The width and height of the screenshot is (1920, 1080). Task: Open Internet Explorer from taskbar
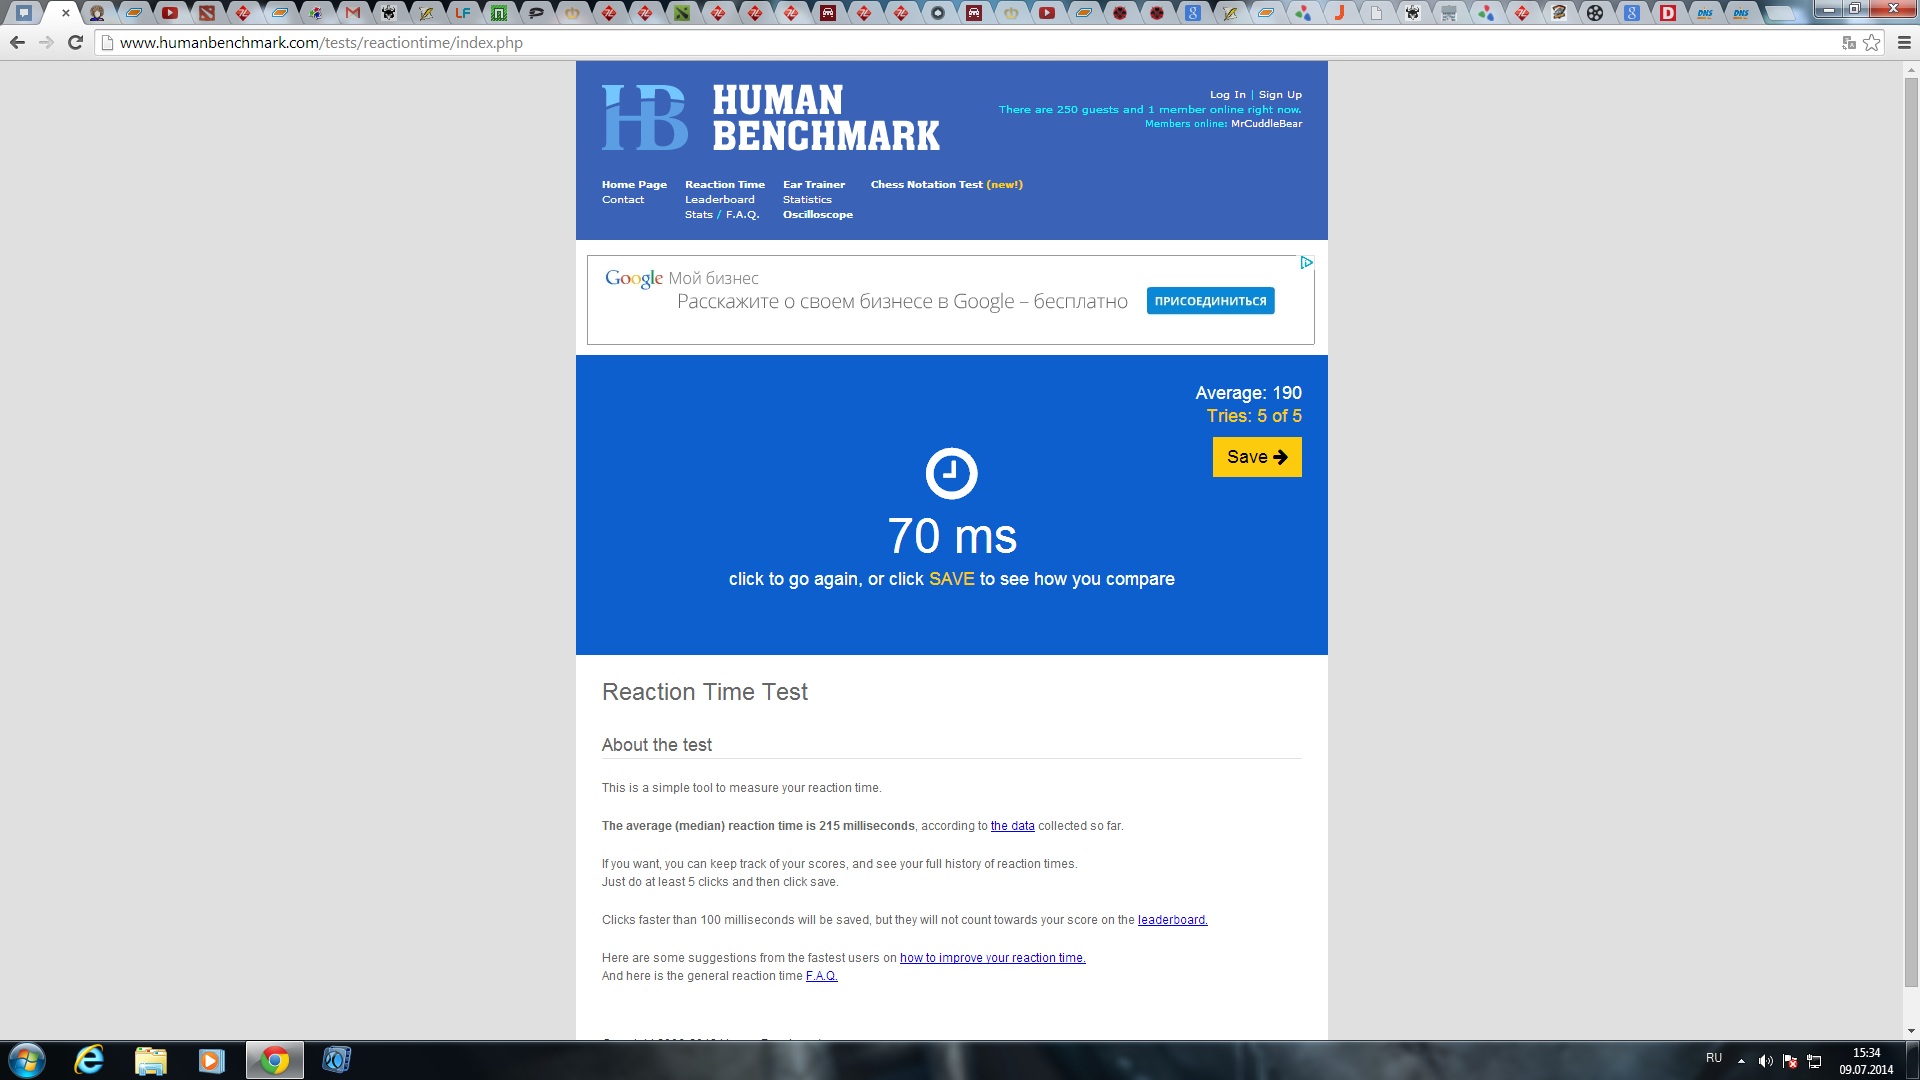[90, 1060]
